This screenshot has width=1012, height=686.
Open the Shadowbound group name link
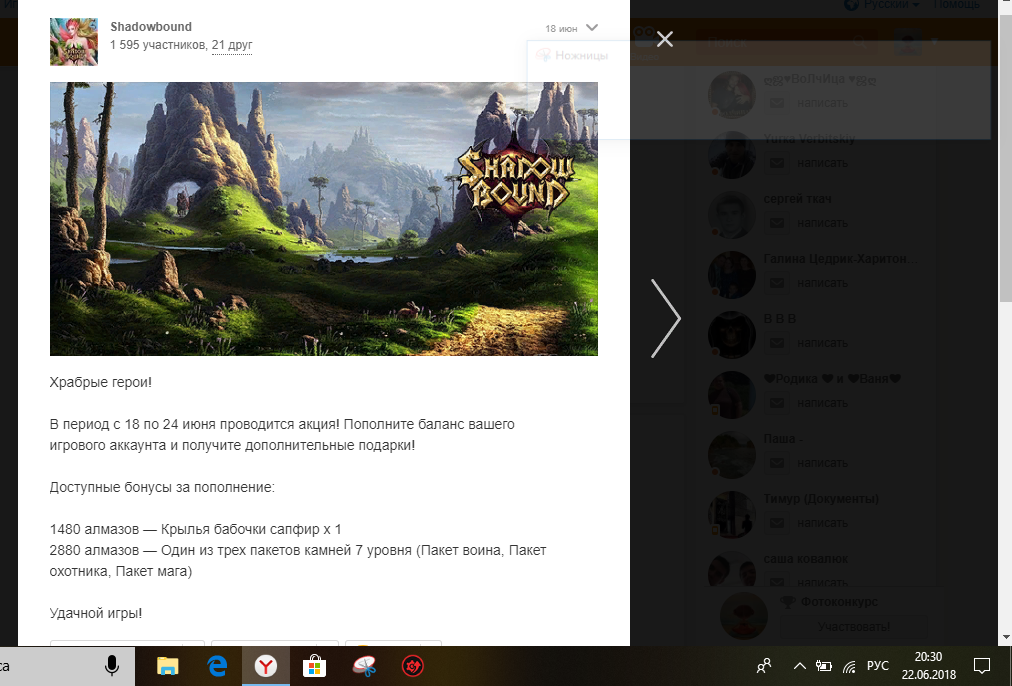151,26
